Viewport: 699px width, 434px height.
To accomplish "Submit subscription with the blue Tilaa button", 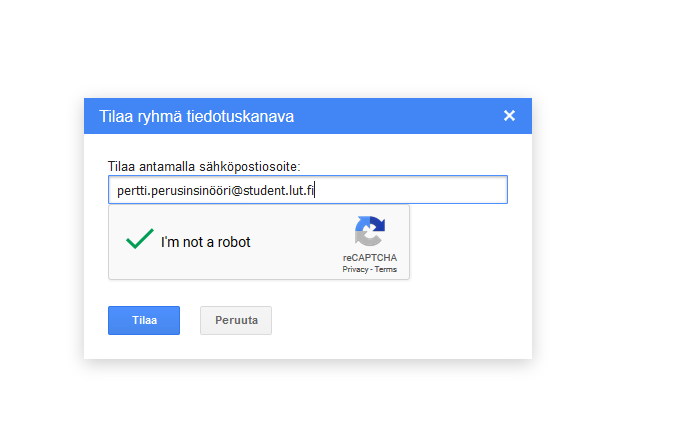I will [144, 320].
